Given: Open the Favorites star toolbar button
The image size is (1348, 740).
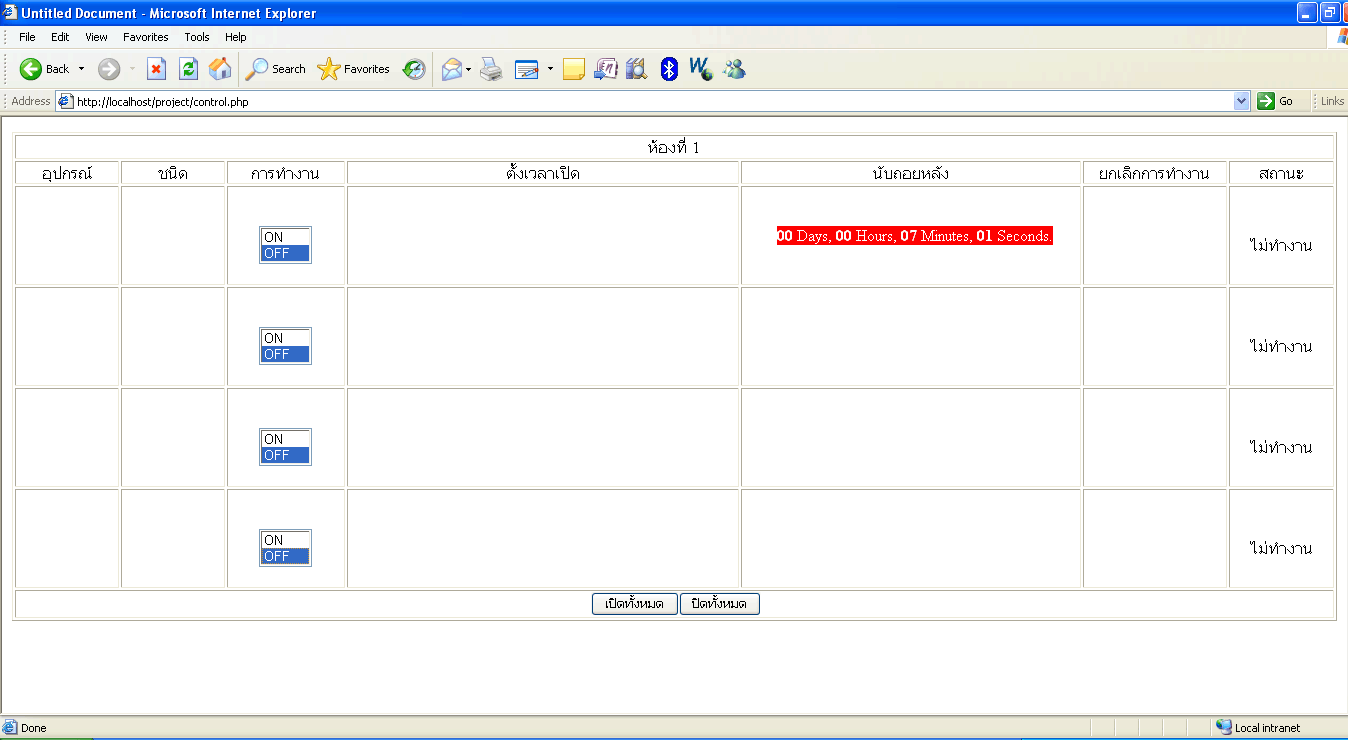Looking at the screenshot, I should coord(353,69).
